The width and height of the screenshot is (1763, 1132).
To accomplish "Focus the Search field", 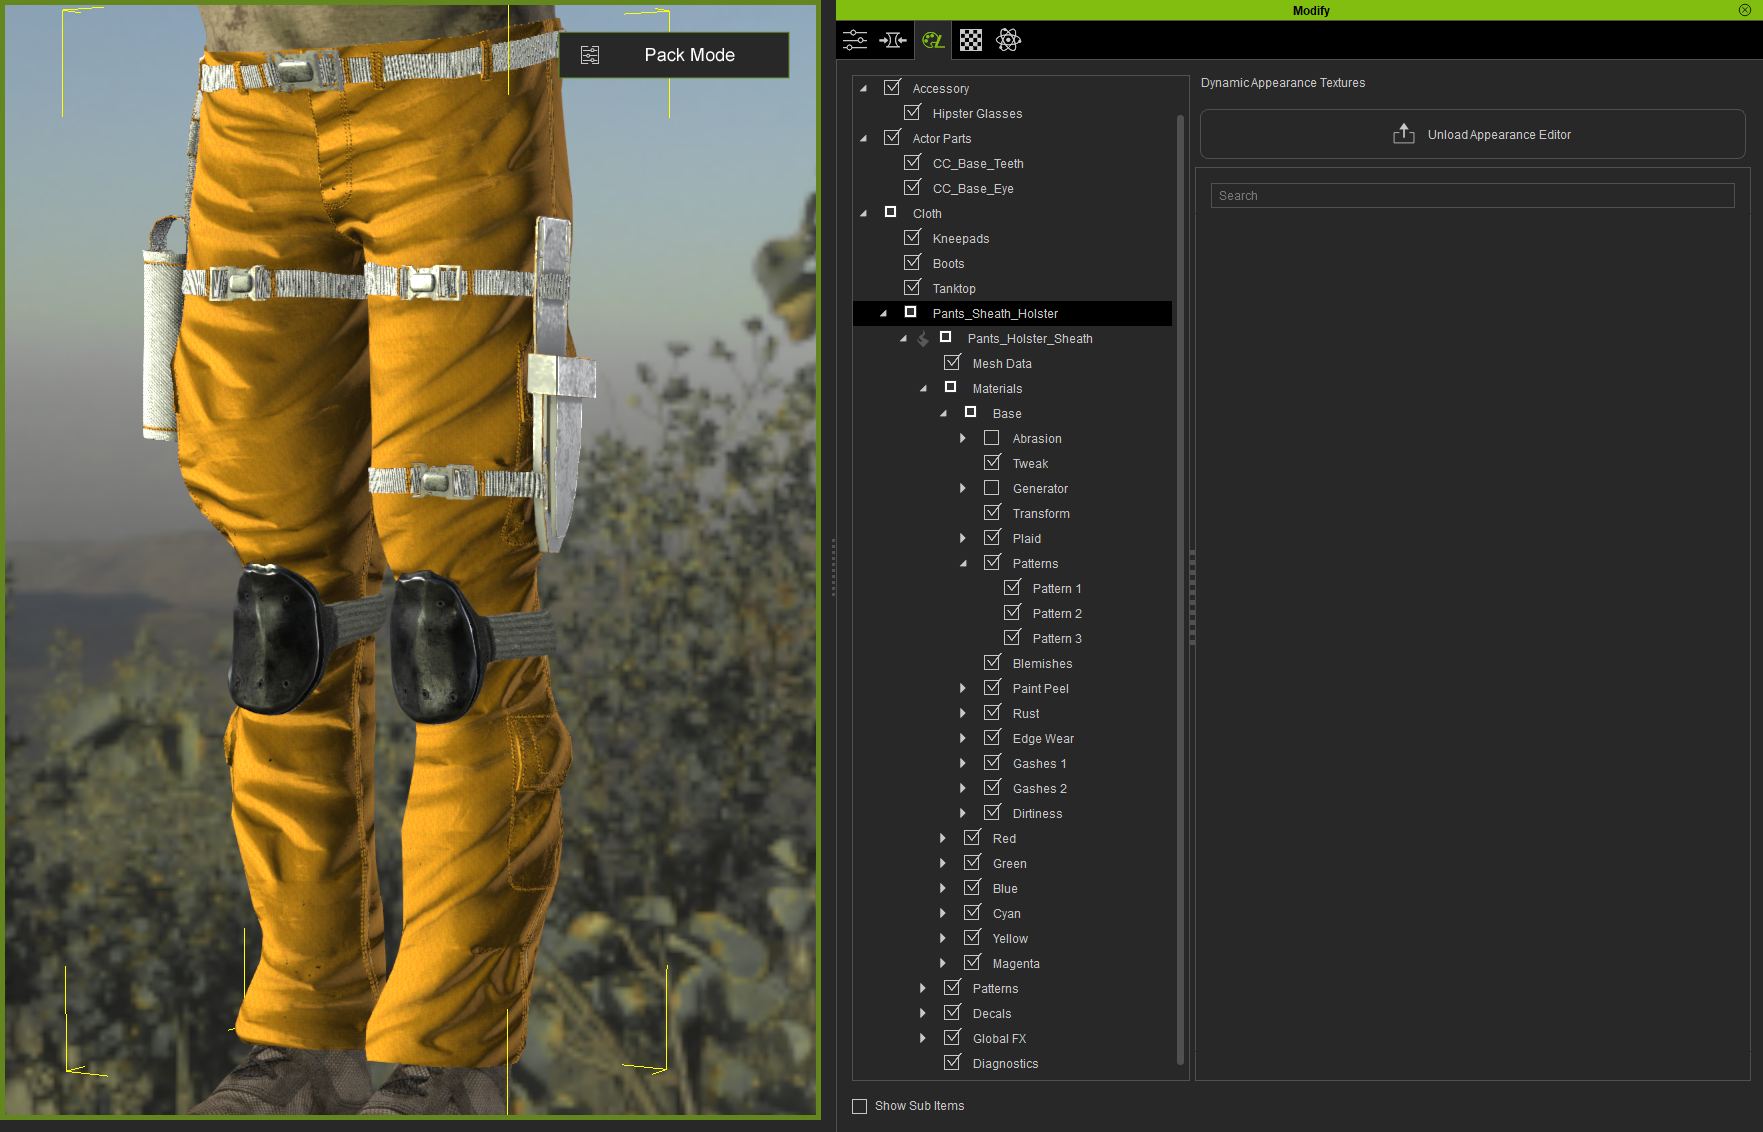I will [x=1472, y=196].
